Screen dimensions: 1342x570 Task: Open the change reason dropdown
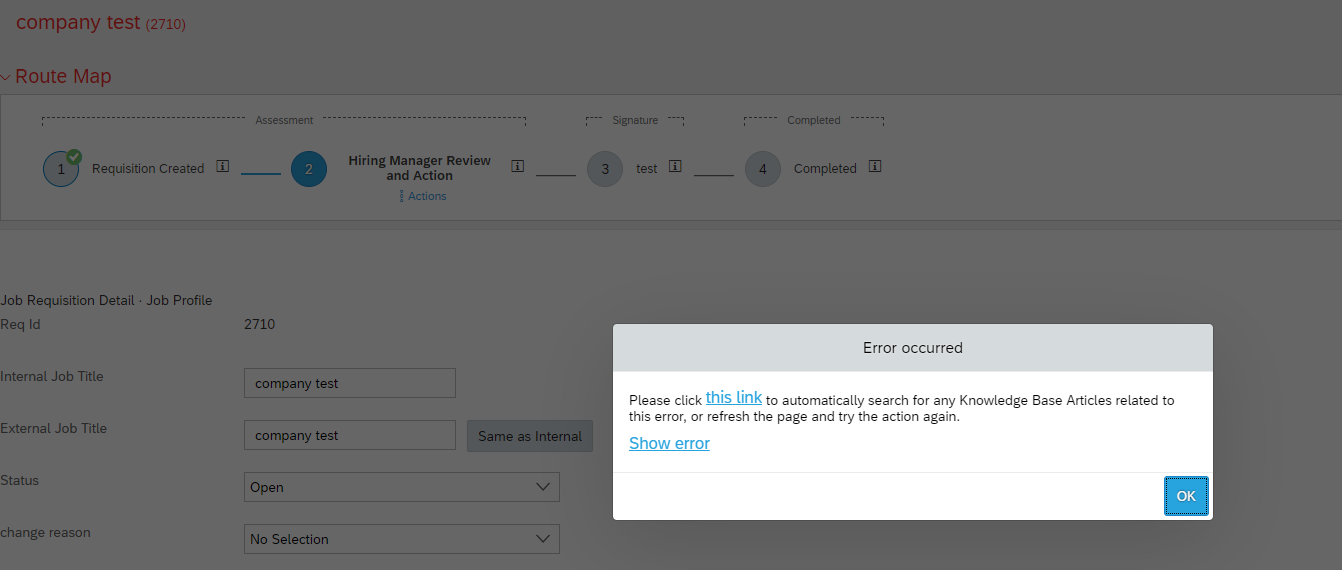(402, 539)
